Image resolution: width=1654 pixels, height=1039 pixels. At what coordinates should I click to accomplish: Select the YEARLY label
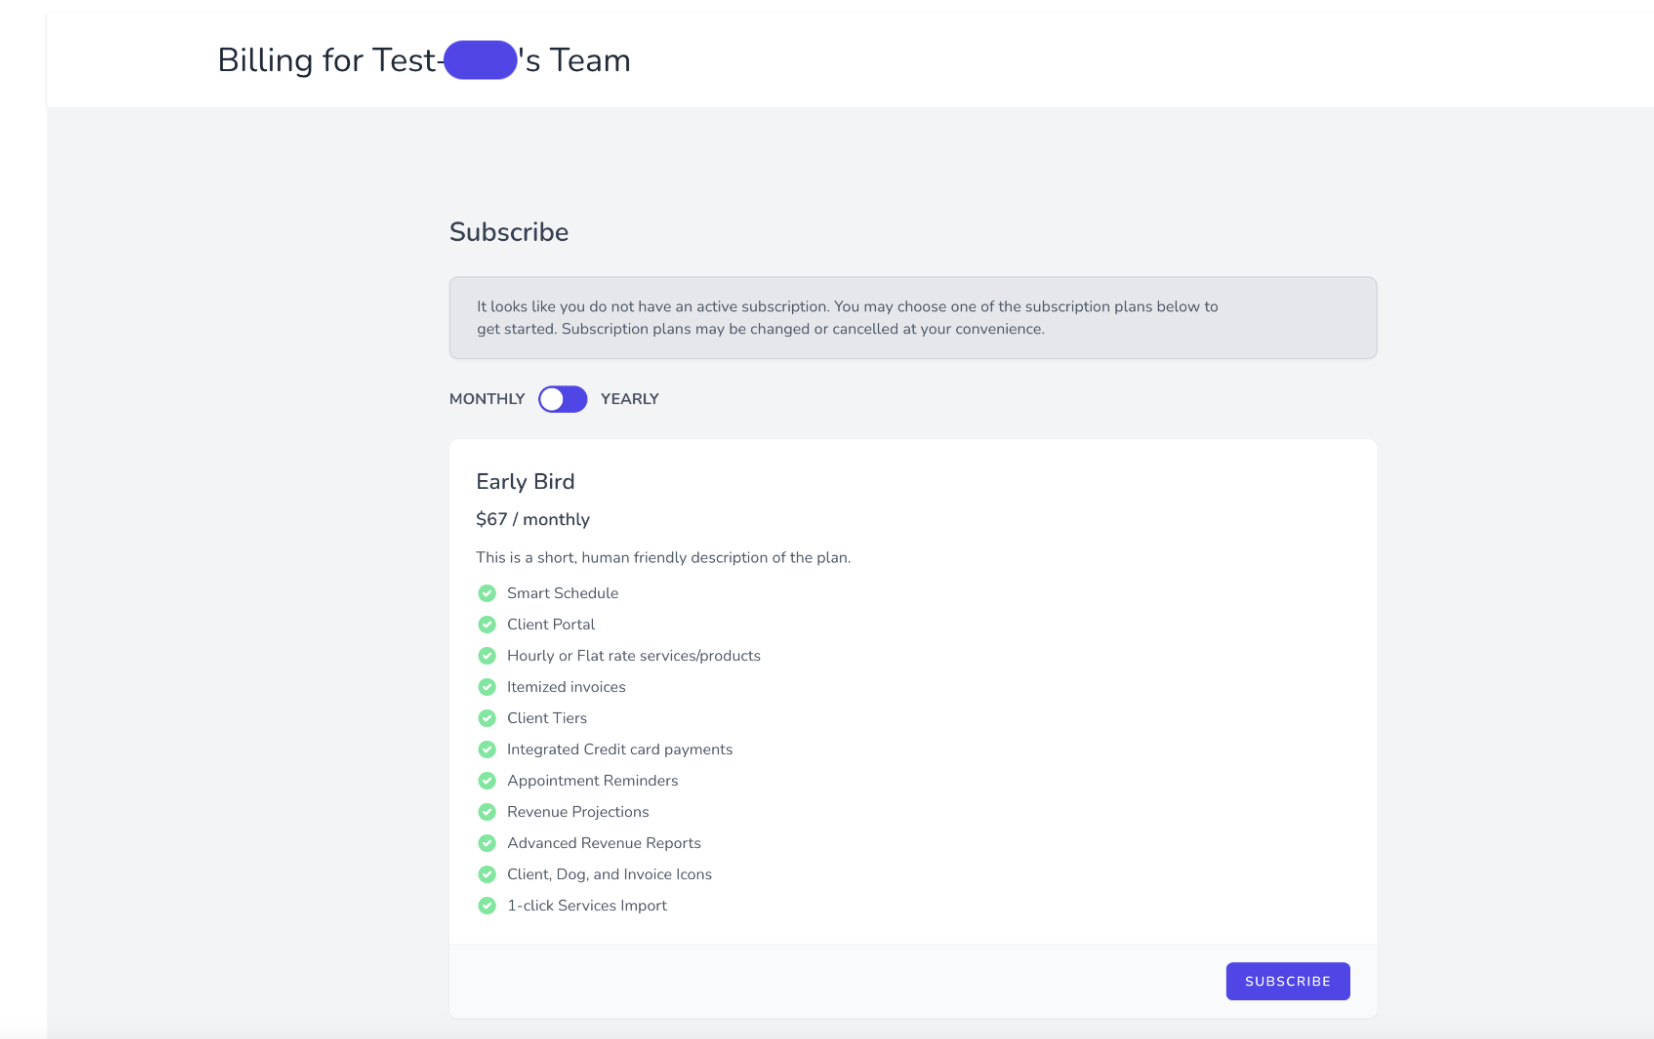tap(629, 399)
